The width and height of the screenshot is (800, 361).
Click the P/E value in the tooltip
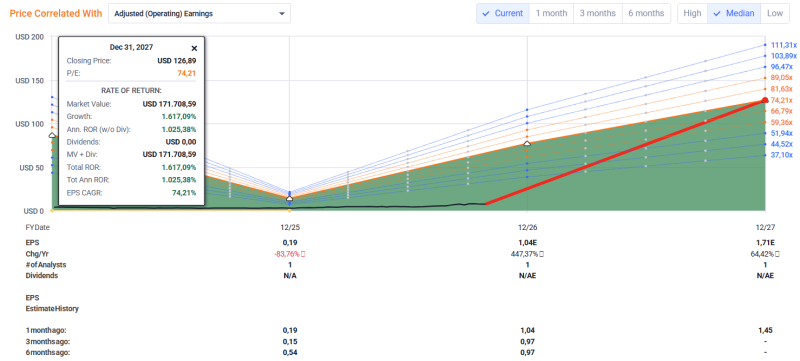(187, 73)
